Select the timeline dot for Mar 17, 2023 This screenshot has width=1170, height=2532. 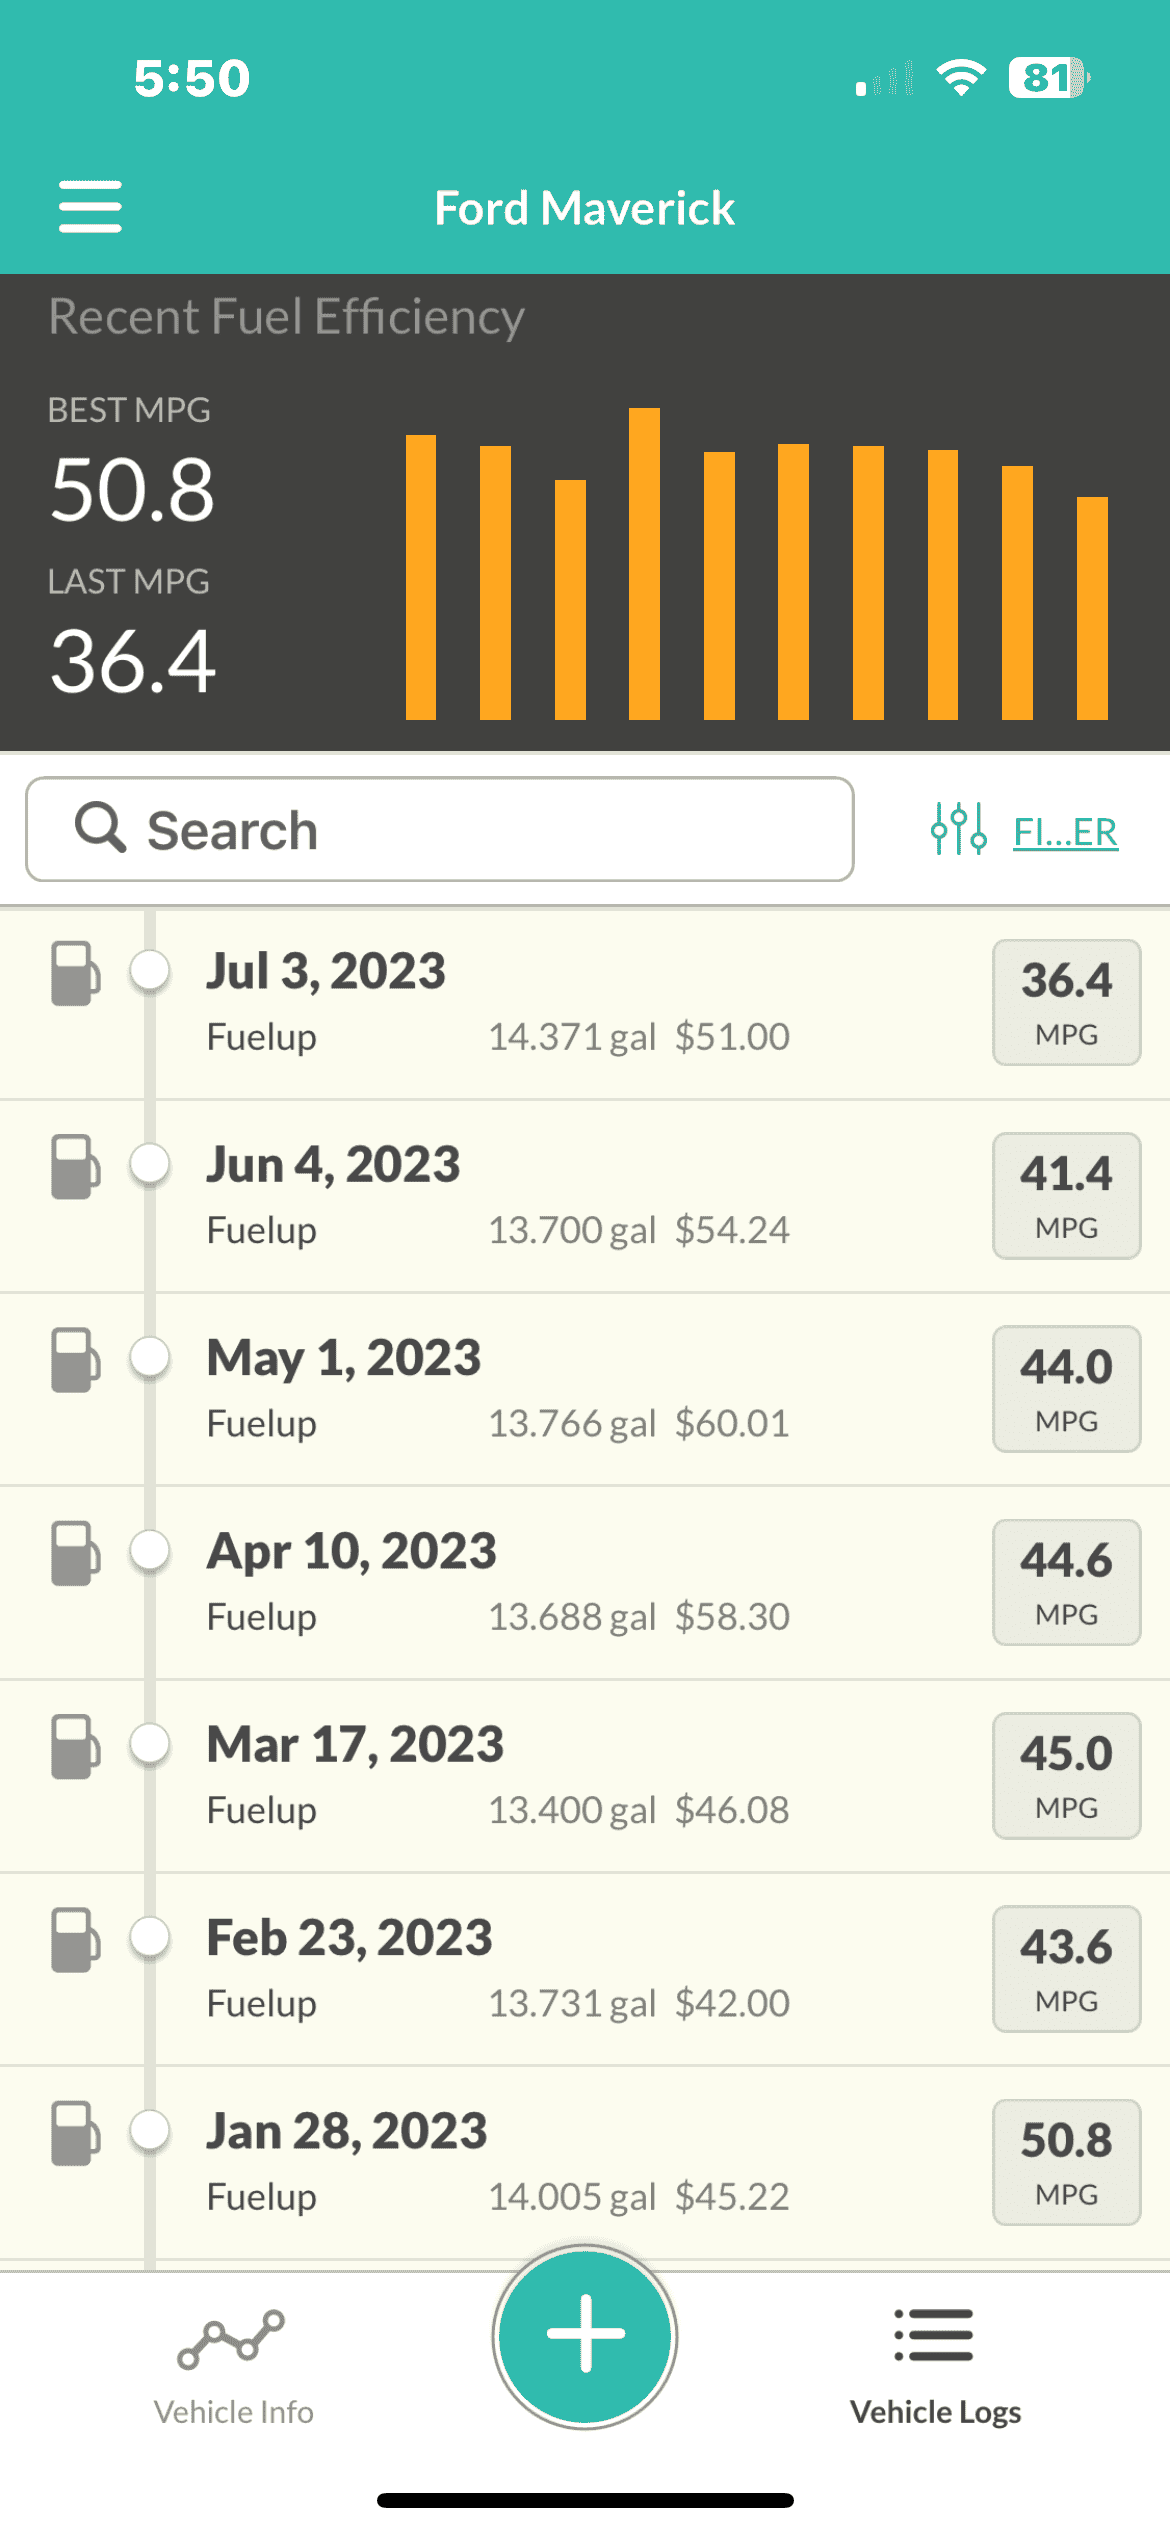[150, 1744]
